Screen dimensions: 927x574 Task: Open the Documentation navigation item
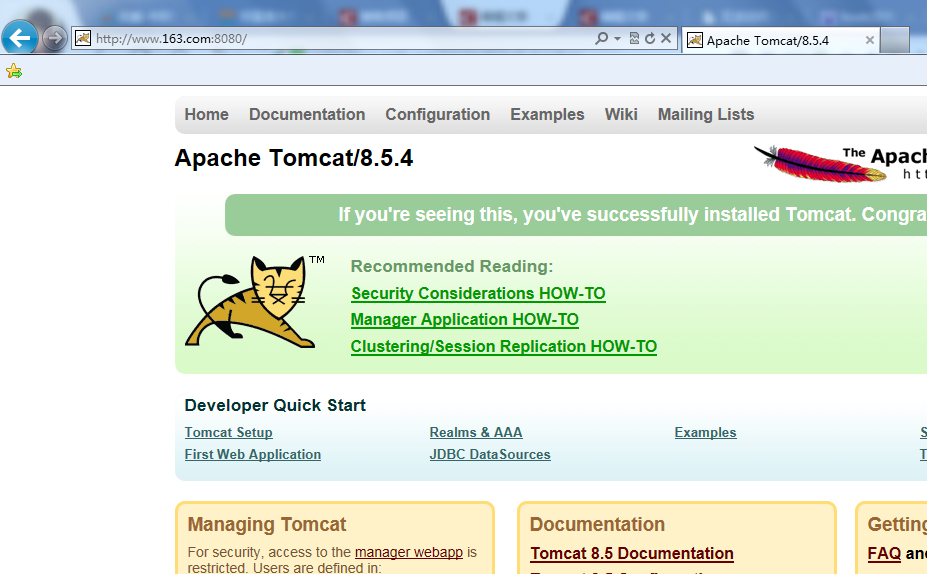point(307,114)
